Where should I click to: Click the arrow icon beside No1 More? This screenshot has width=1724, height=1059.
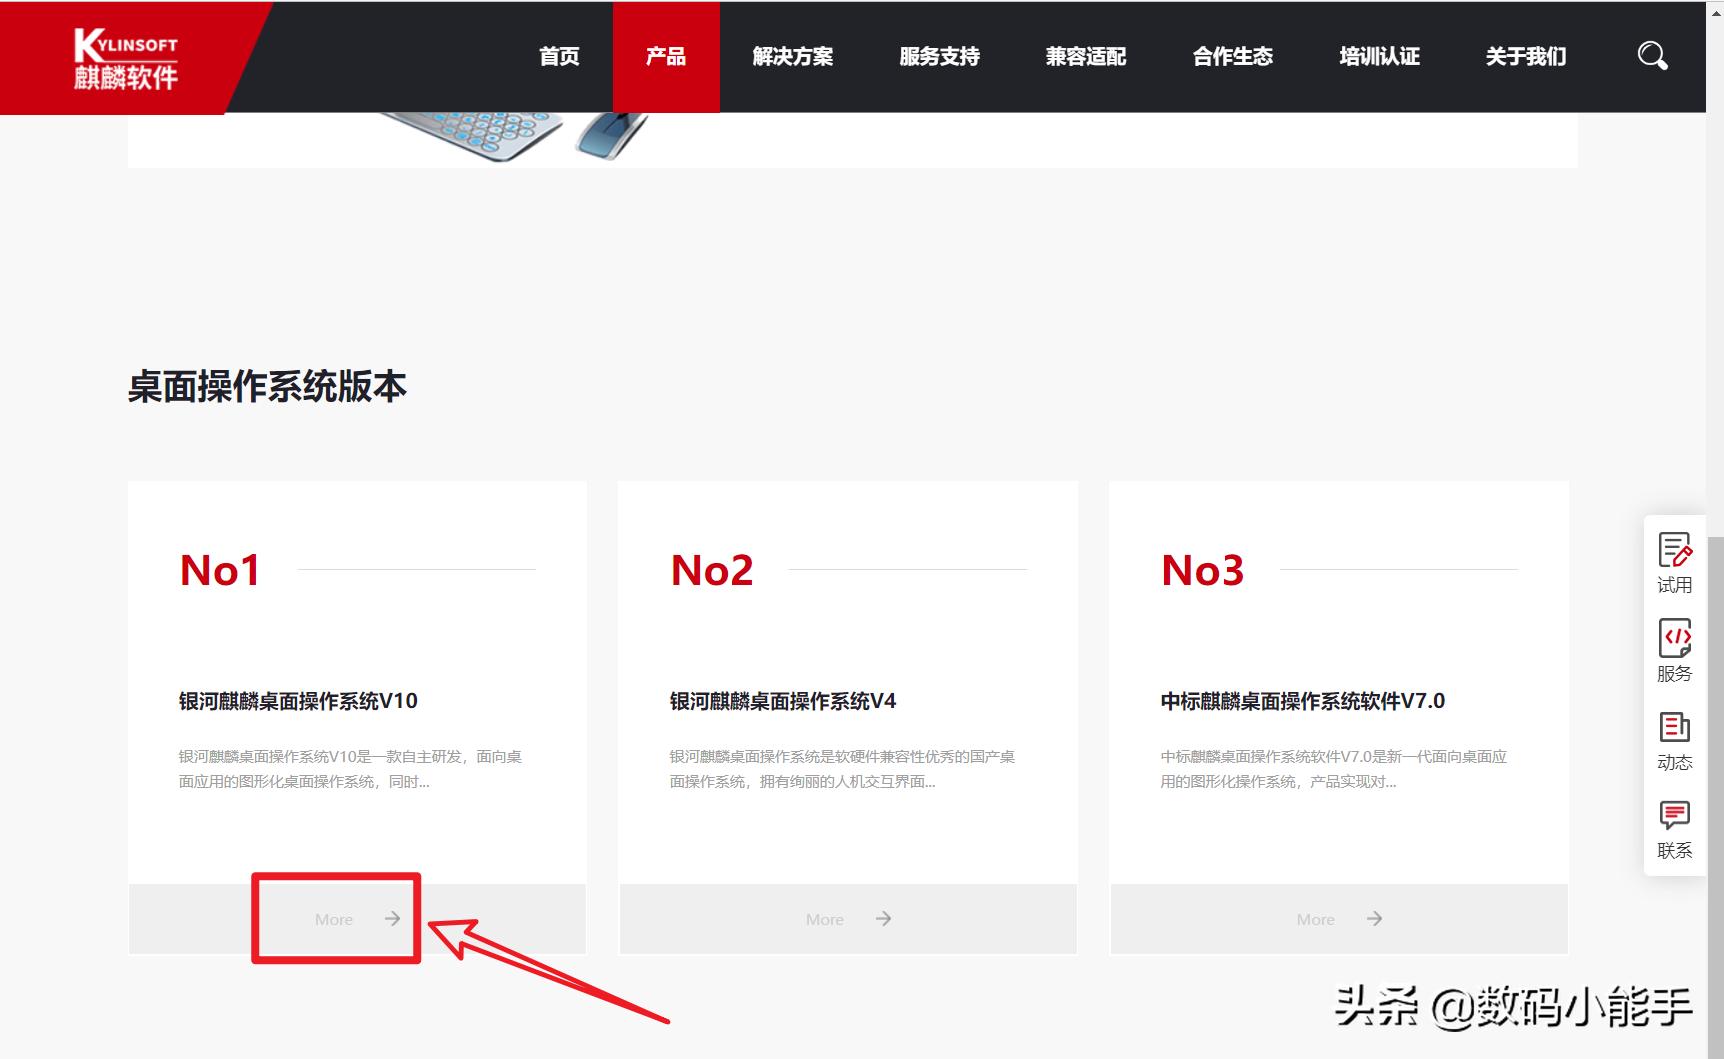[x=394, y=918]
